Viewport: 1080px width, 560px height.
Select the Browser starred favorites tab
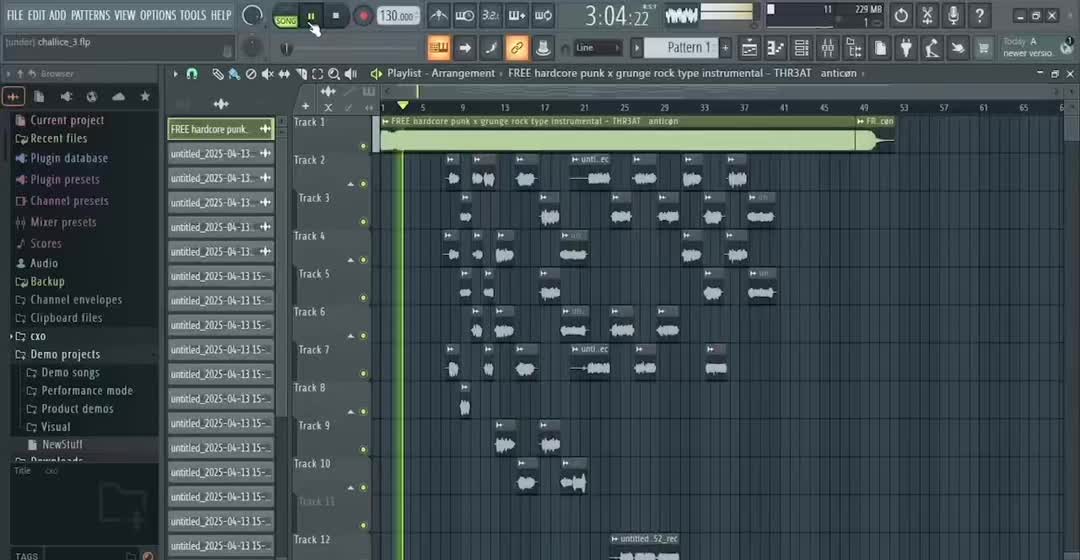pyautogui.click(x=145, y=96)
